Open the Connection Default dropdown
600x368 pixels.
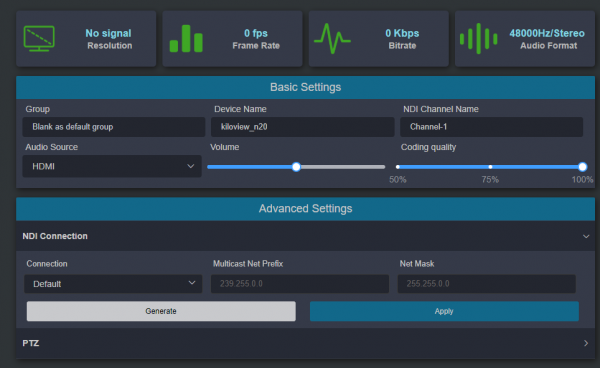point(113,284)
